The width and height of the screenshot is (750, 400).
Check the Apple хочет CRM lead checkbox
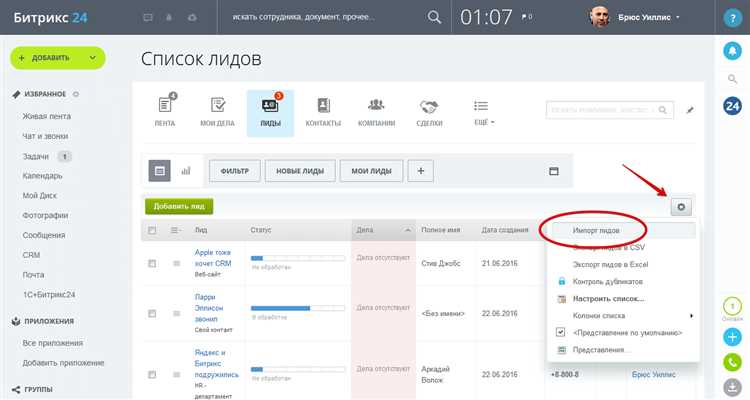[152, 263]
